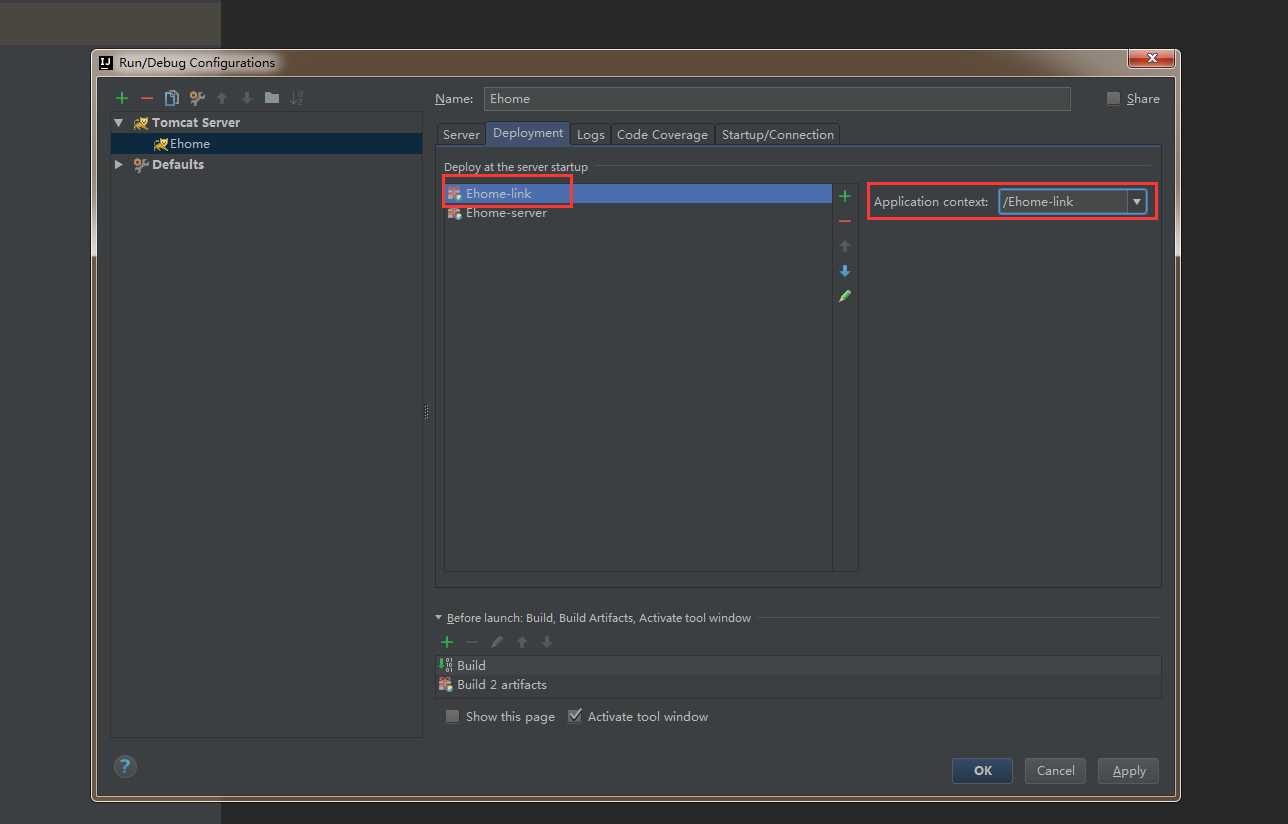The height and width of the screenshot is (824, 1288).
Task: Click the Application context text field
Action: pos(1063,202)
